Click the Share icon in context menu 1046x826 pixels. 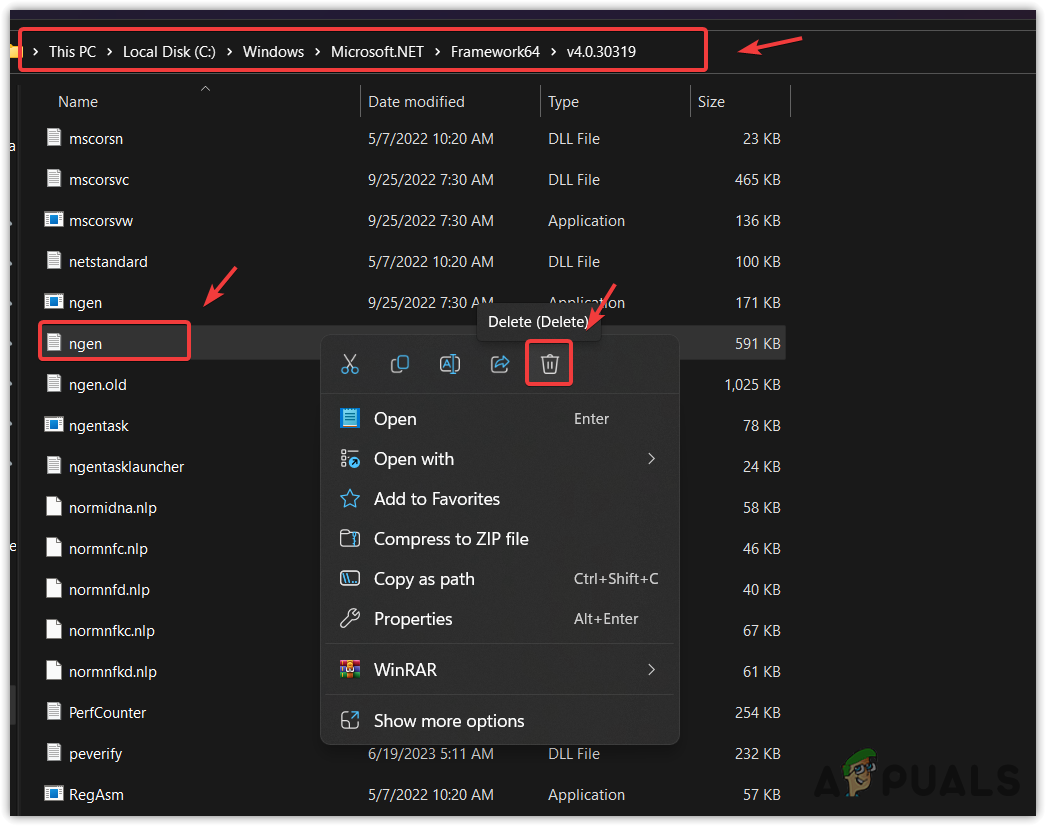click(x=500, y=364)
